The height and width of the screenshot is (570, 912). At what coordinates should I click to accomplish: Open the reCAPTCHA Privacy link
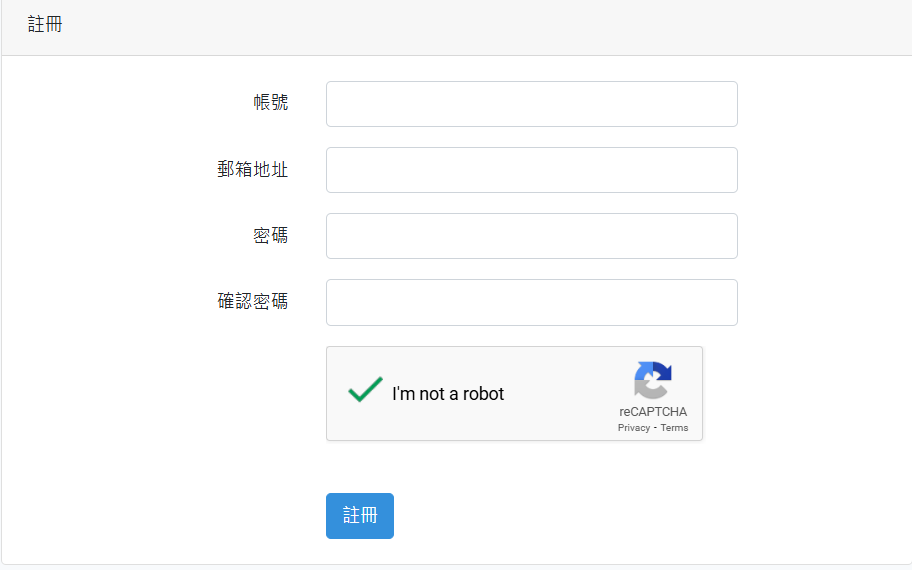(633, 428)
